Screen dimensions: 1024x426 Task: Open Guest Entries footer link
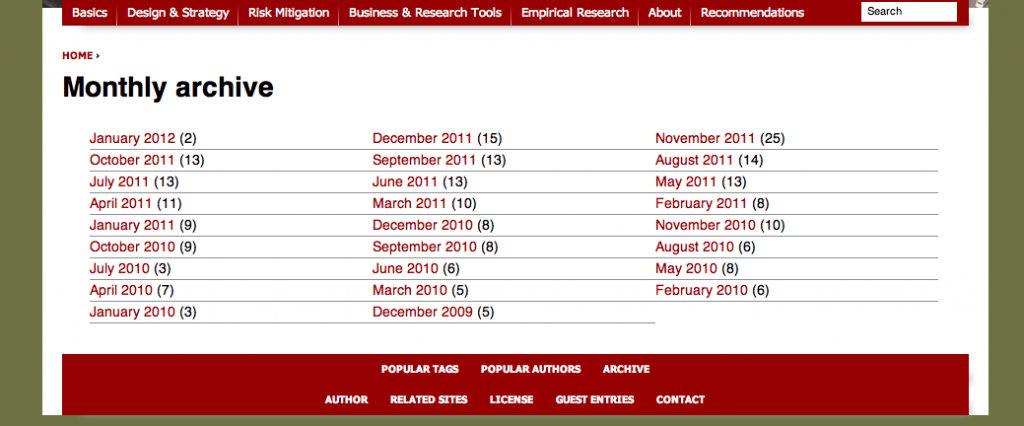pos(595,400)
